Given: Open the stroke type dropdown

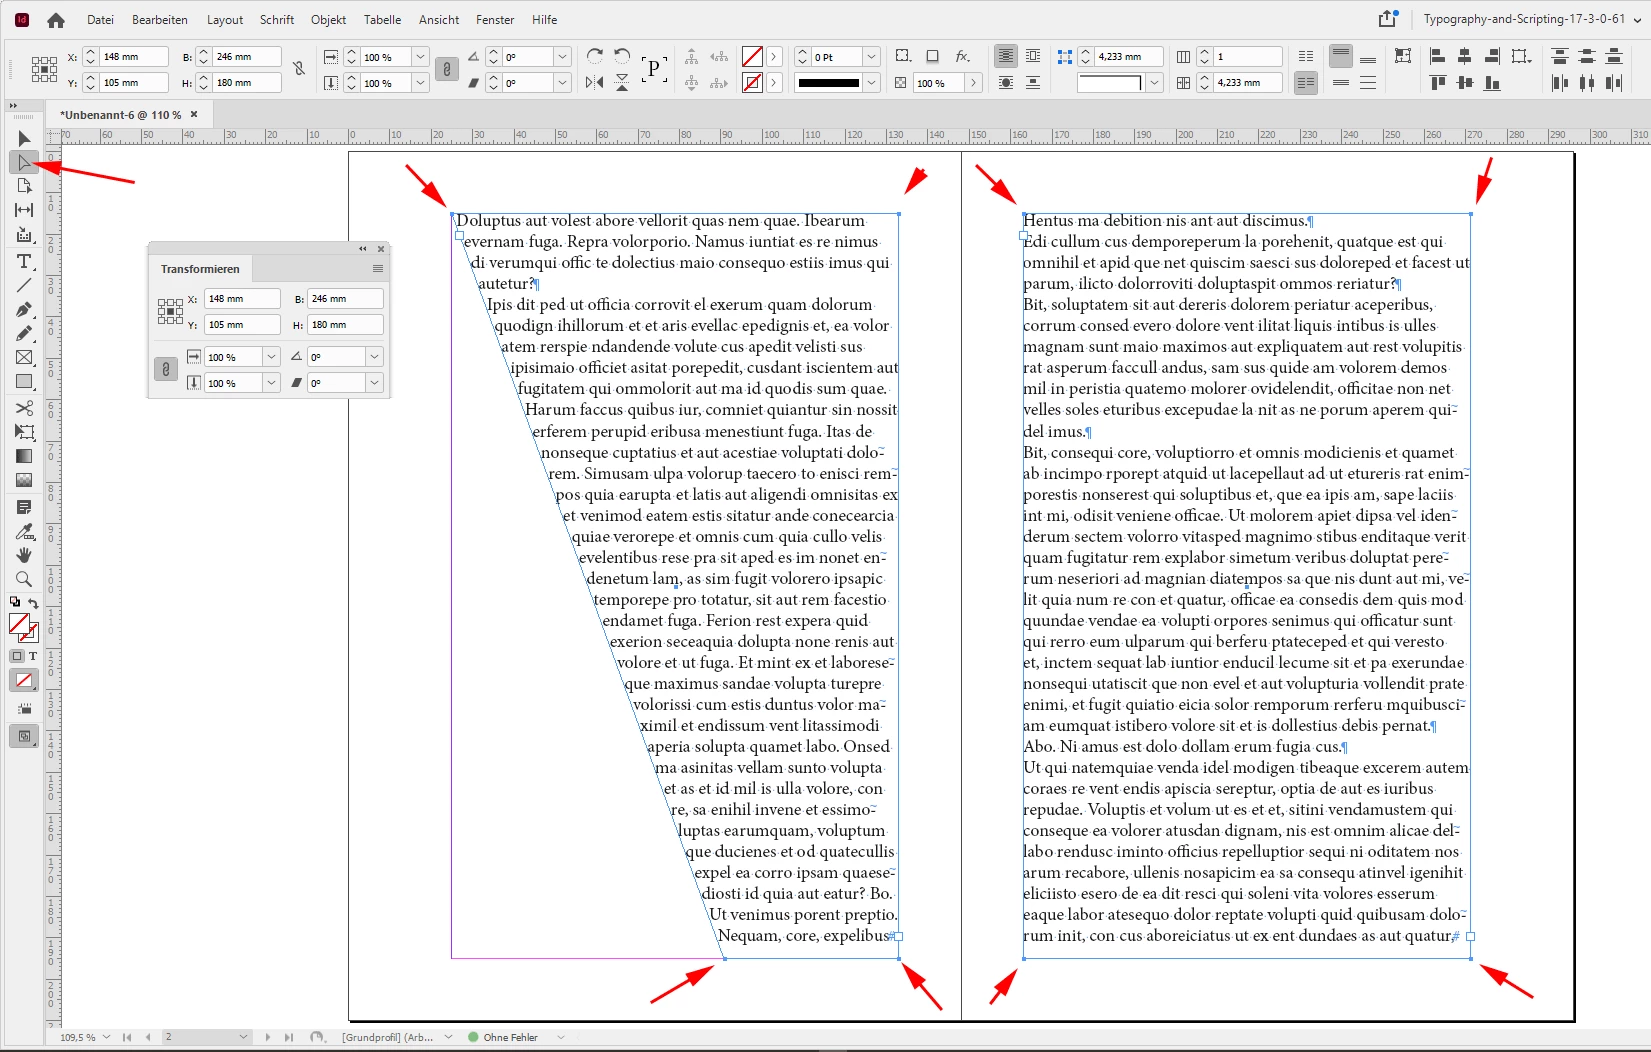Looking at the screenshot, I should click(871, 83).
